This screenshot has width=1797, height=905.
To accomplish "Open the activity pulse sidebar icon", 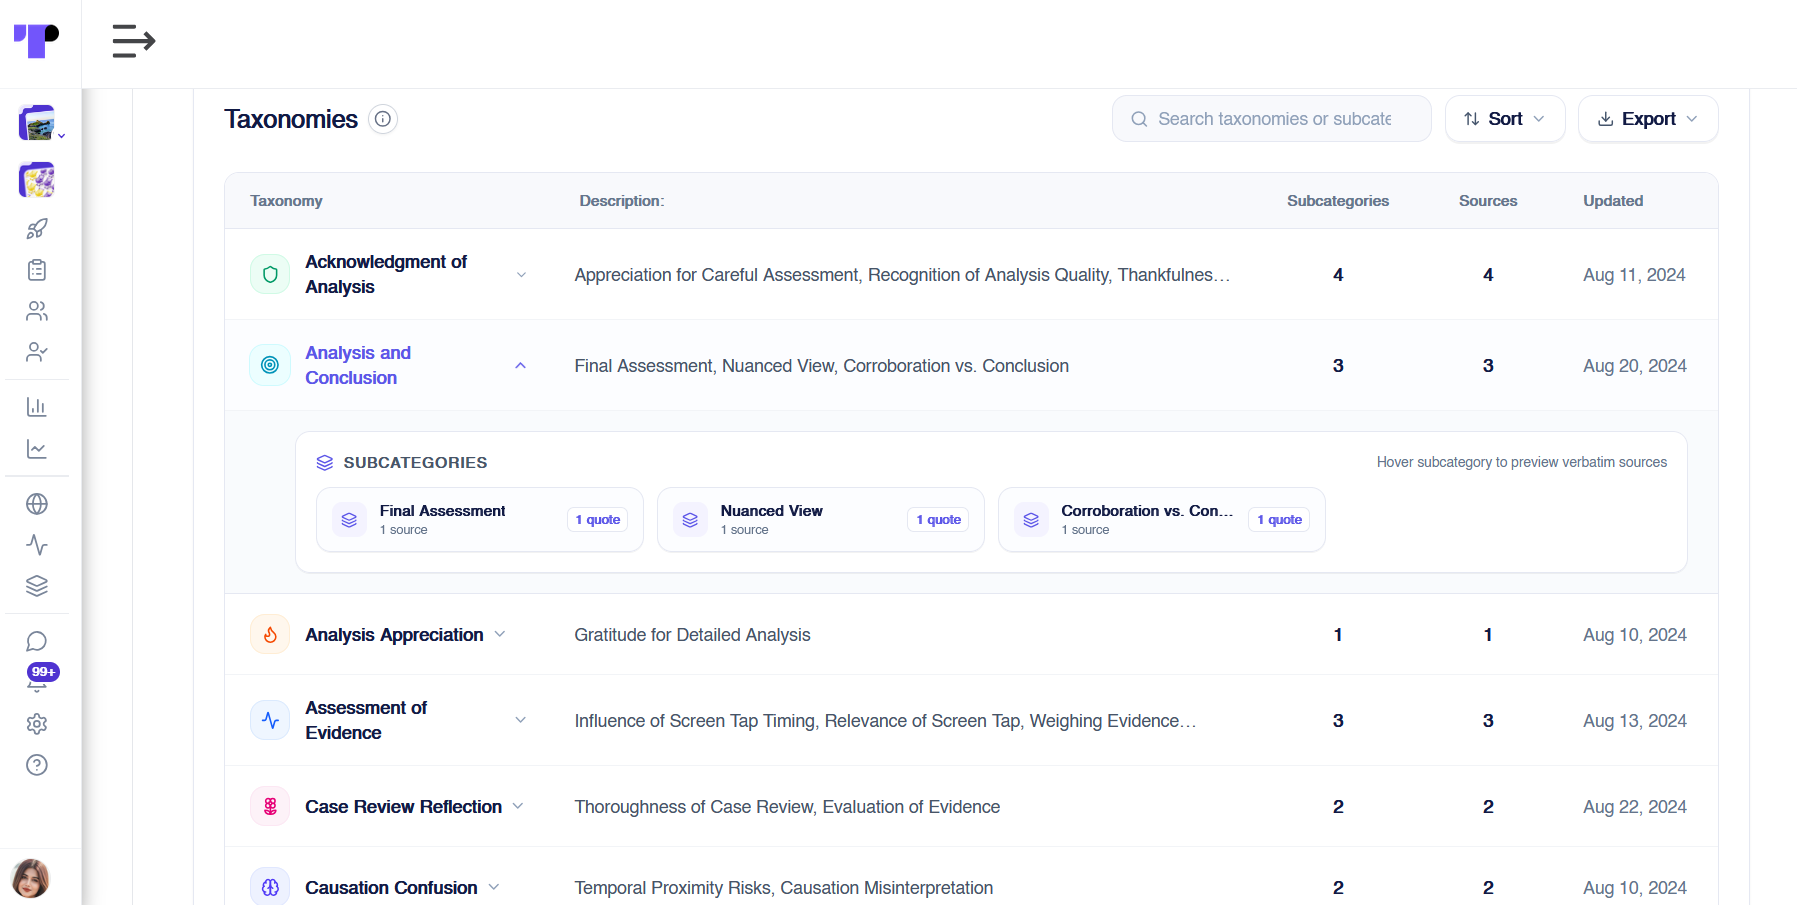I will [37, 545].
